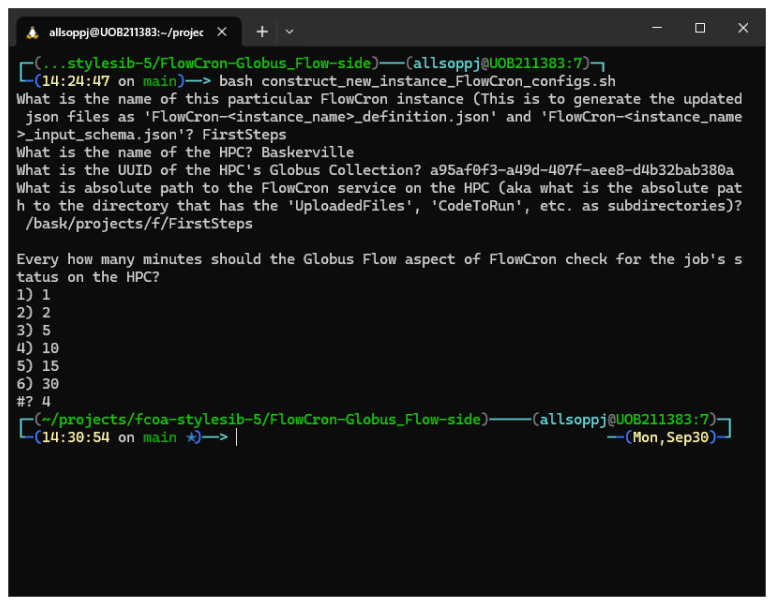Click the bash construct_new_instance command text
The height and width of the screenshot is (605, 774).
417,81
